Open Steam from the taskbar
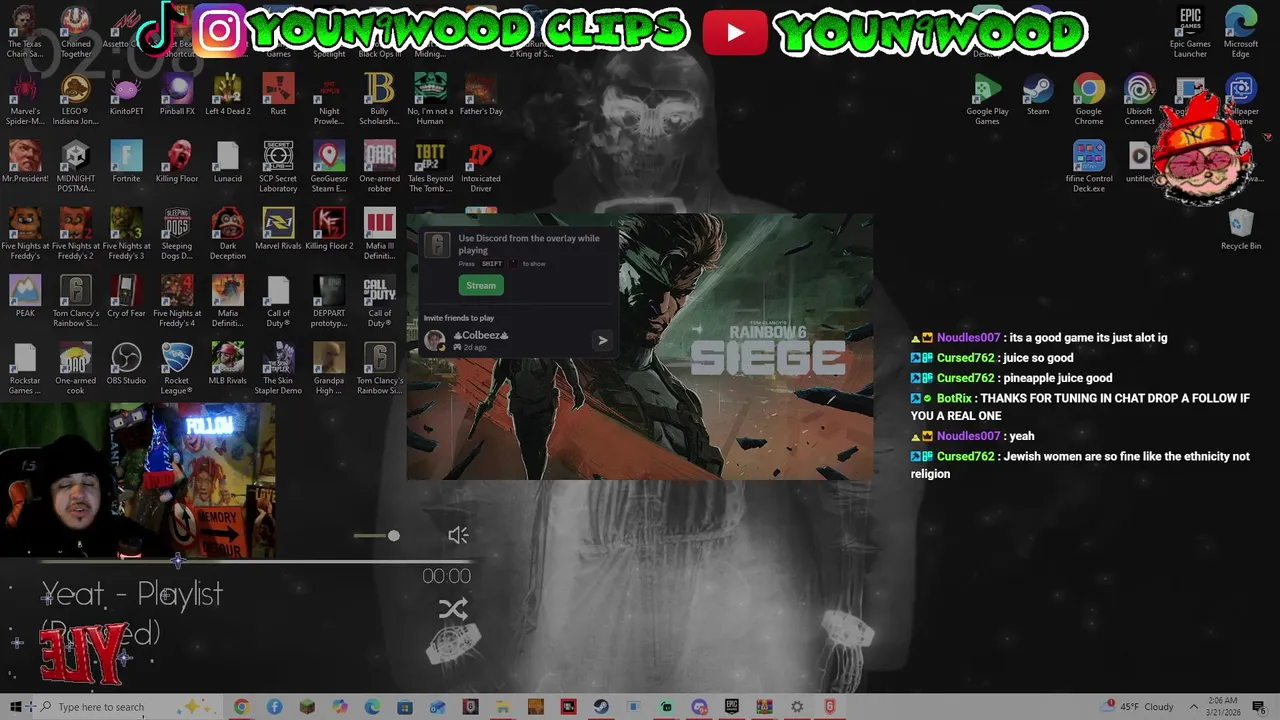This screenshot has width=1280, height=720. (x=600, y=707)
